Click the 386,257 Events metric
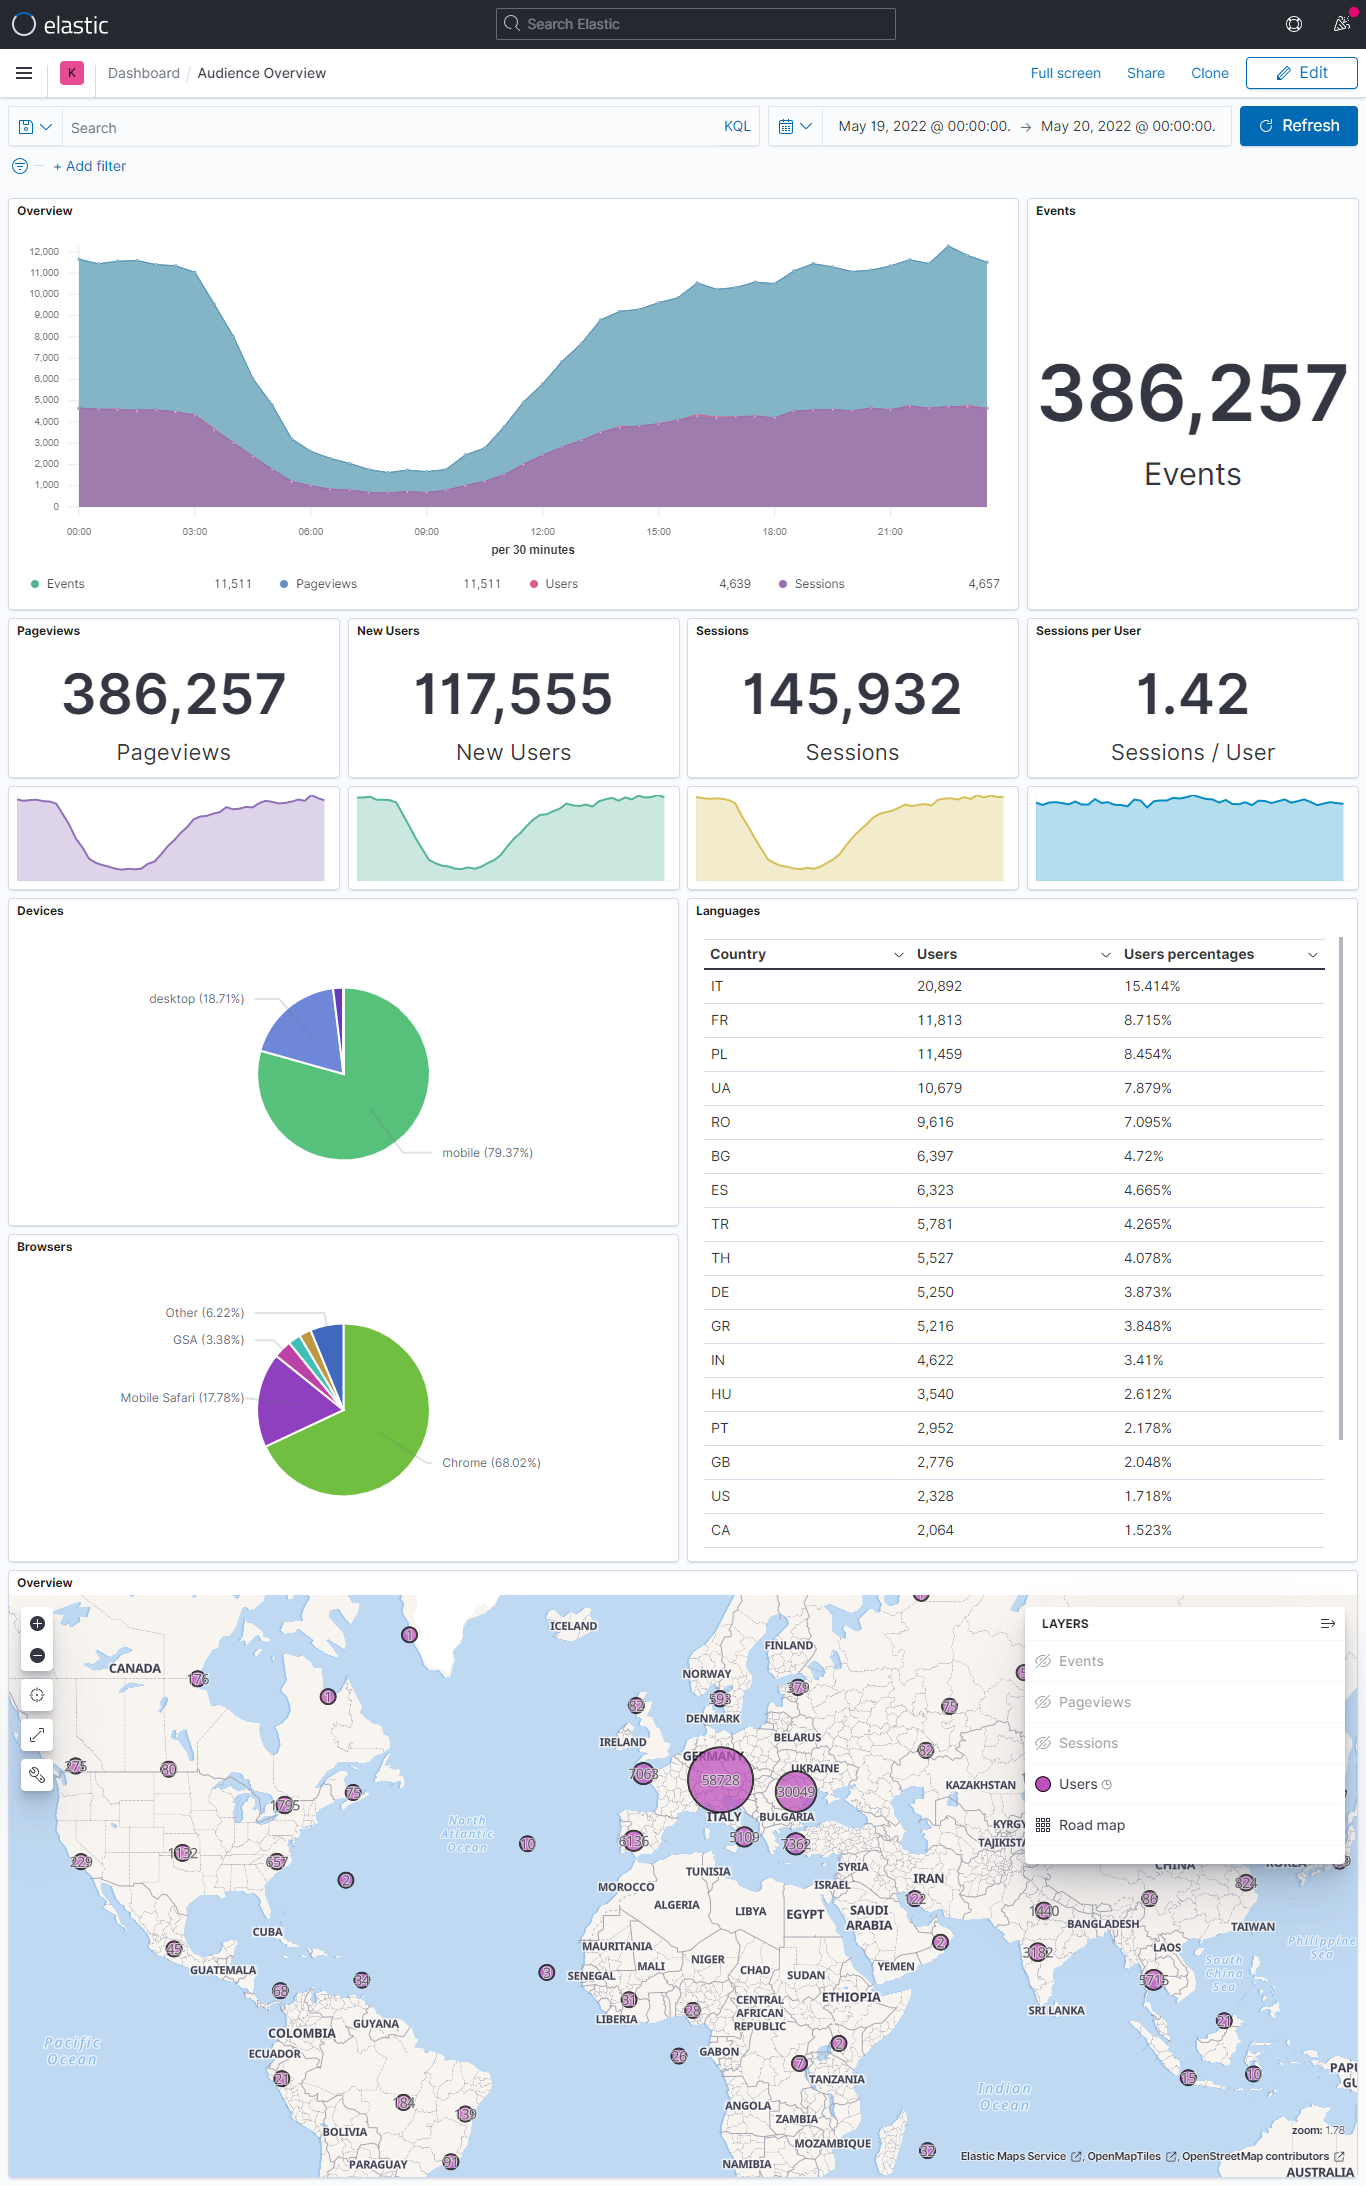The width and height of the screenshot is (1366, 2186). click(x=1193, y=395)
